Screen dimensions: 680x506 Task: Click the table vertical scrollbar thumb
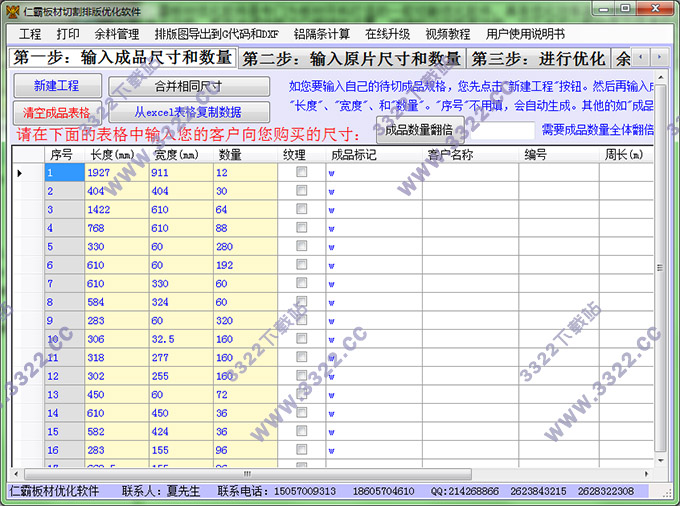coord(660,268)
